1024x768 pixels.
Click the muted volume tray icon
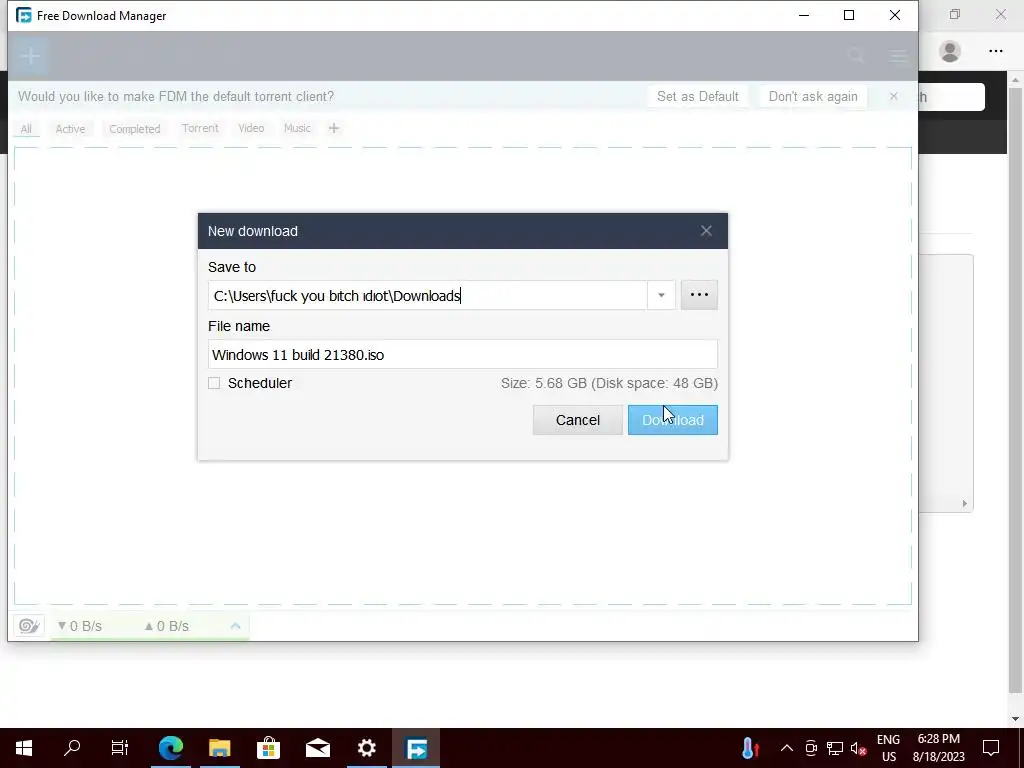[858, 748]
